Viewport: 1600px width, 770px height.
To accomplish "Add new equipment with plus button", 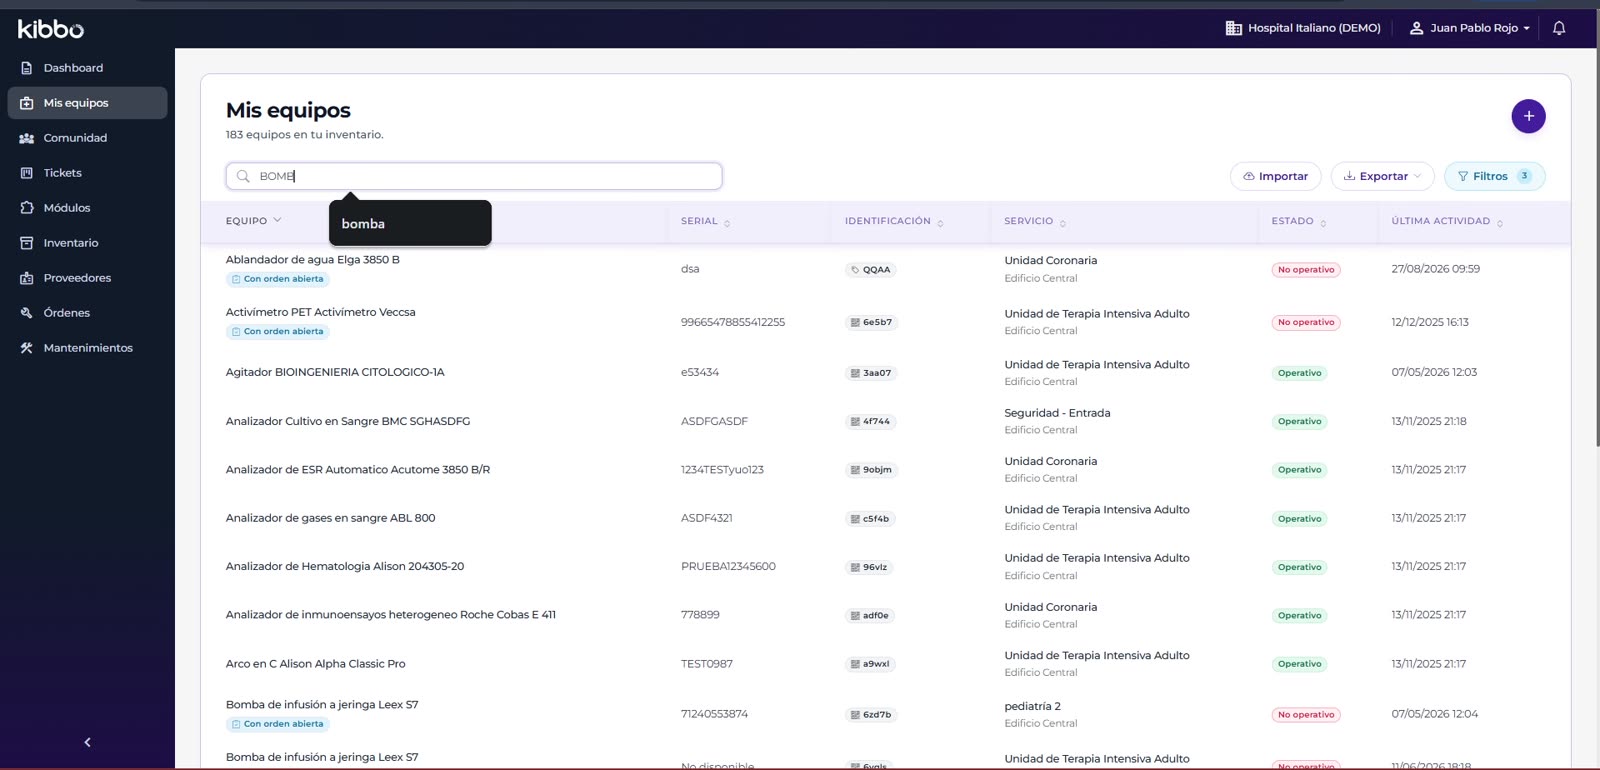I will coord(1528,116).
